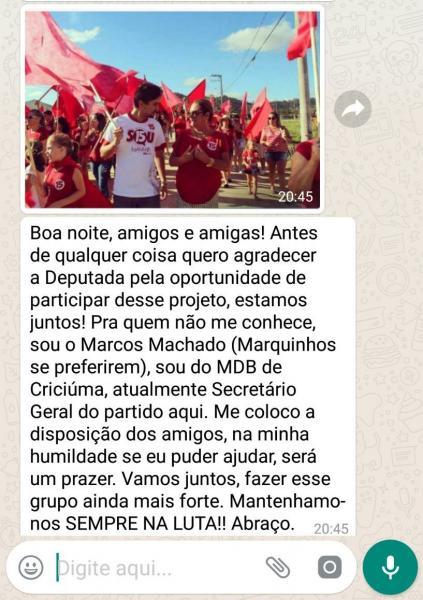The width and height of the screenshot is (423, 600).
Task: Click the 20:45 timestamp under the text message
Action: coord(331,529)
